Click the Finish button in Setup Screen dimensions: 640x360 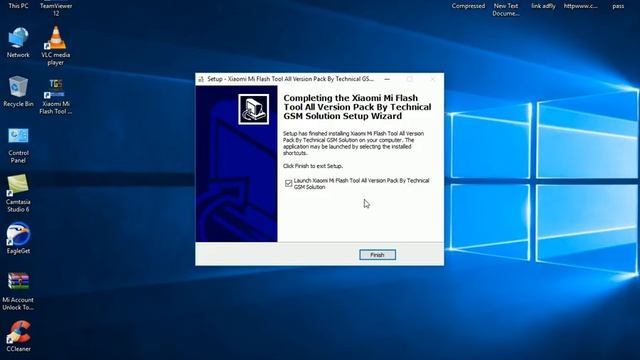(x=377, y=255)
